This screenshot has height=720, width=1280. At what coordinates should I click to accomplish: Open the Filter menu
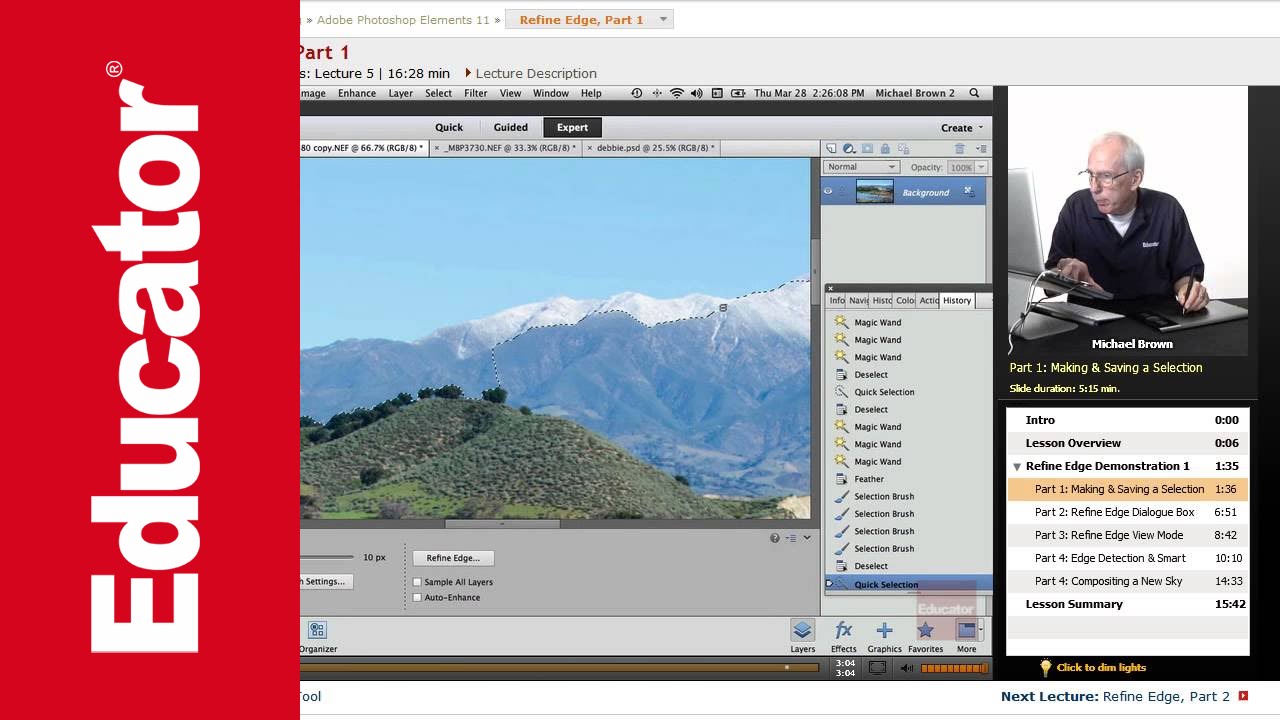click(x=475, y=93)
